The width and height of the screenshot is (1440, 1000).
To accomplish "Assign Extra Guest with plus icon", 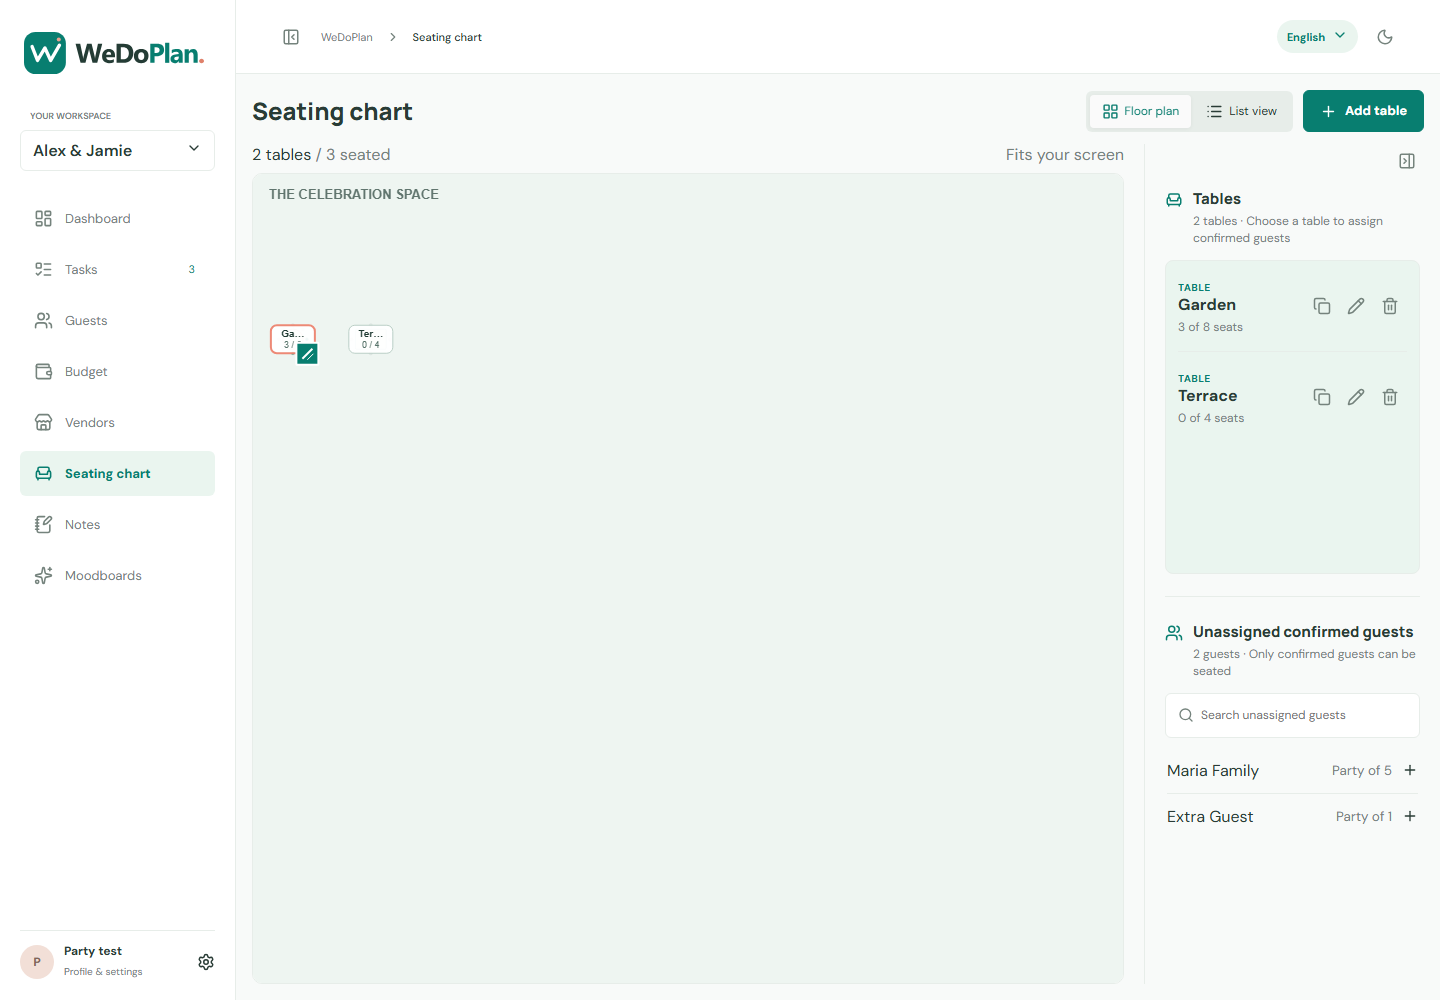I will pos(1410,816).
